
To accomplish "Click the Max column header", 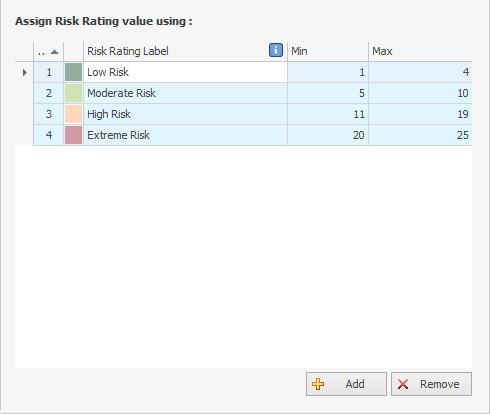I will tap(420, 51).
